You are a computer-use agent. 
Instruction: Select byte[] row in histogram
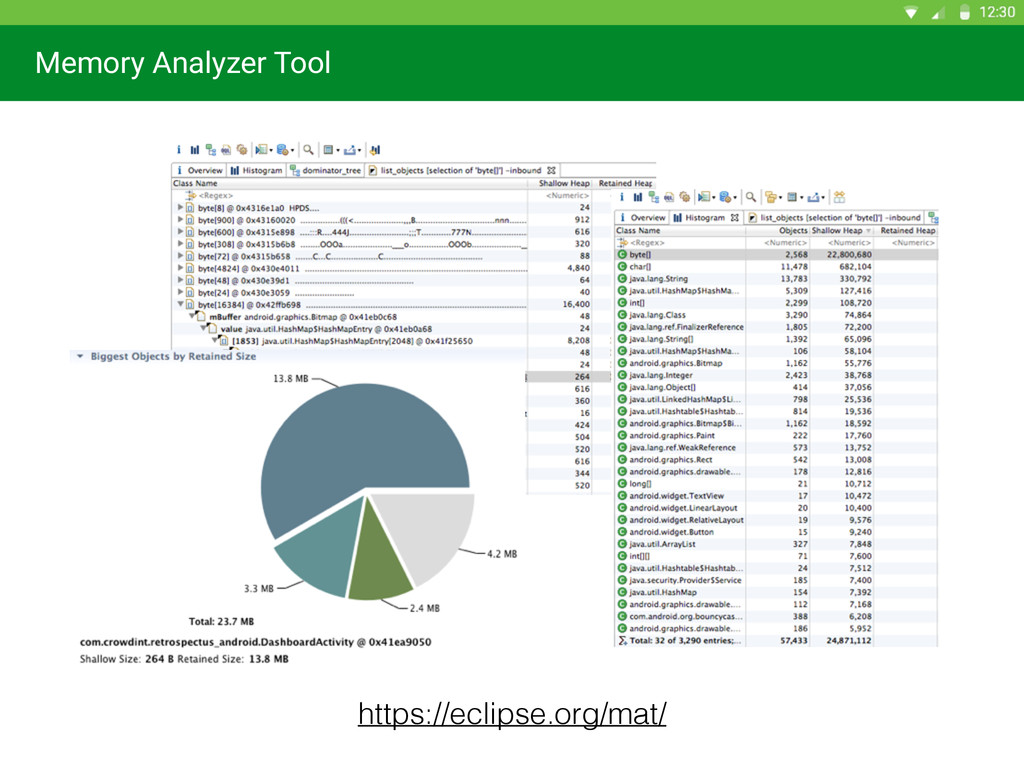(x=776, y=255)
